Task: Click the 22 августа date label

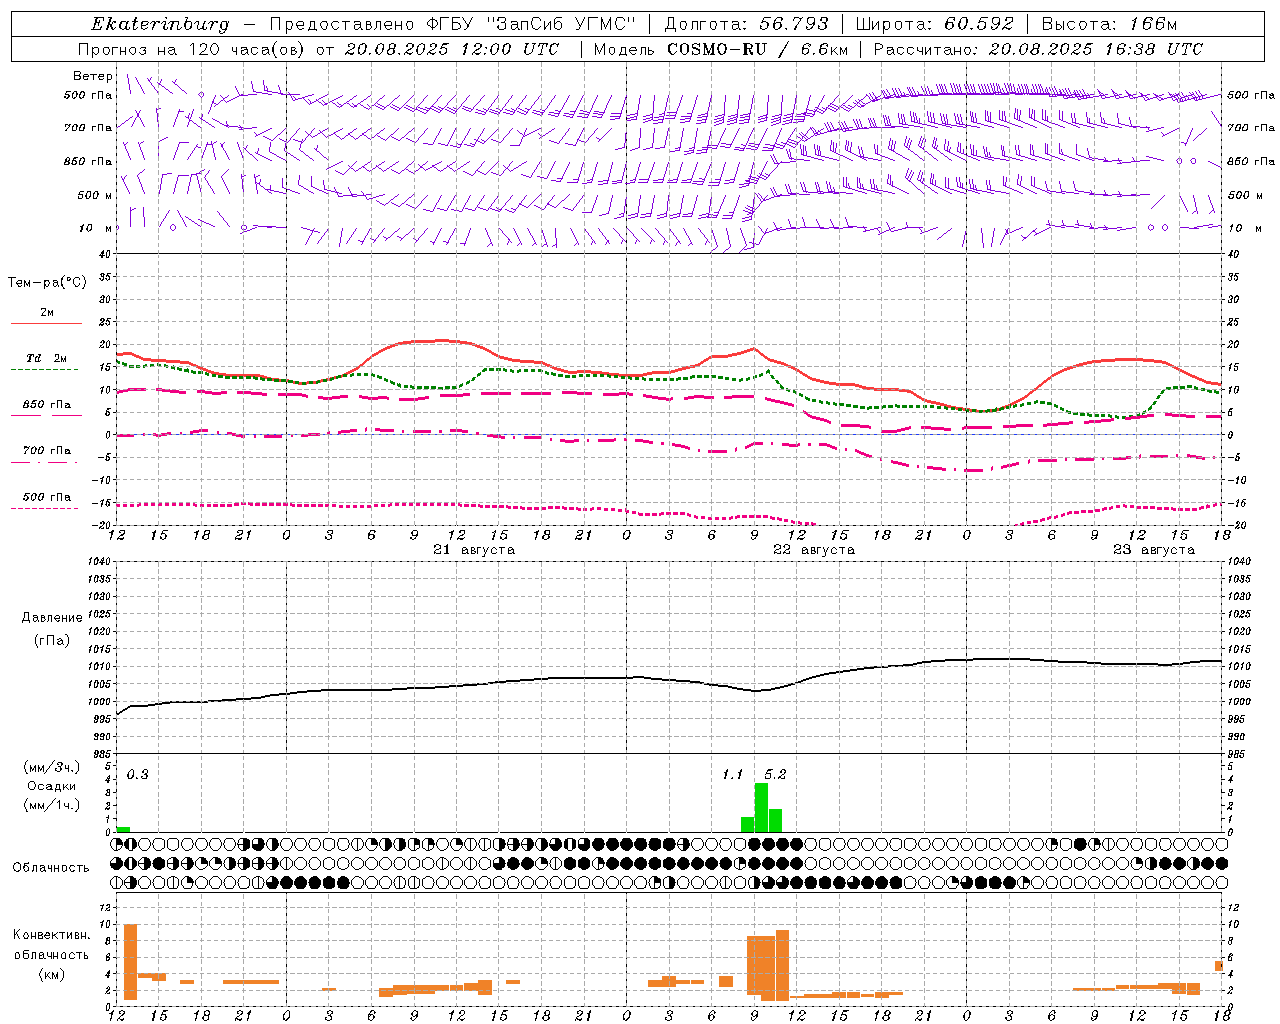Action: click(814, 550)
